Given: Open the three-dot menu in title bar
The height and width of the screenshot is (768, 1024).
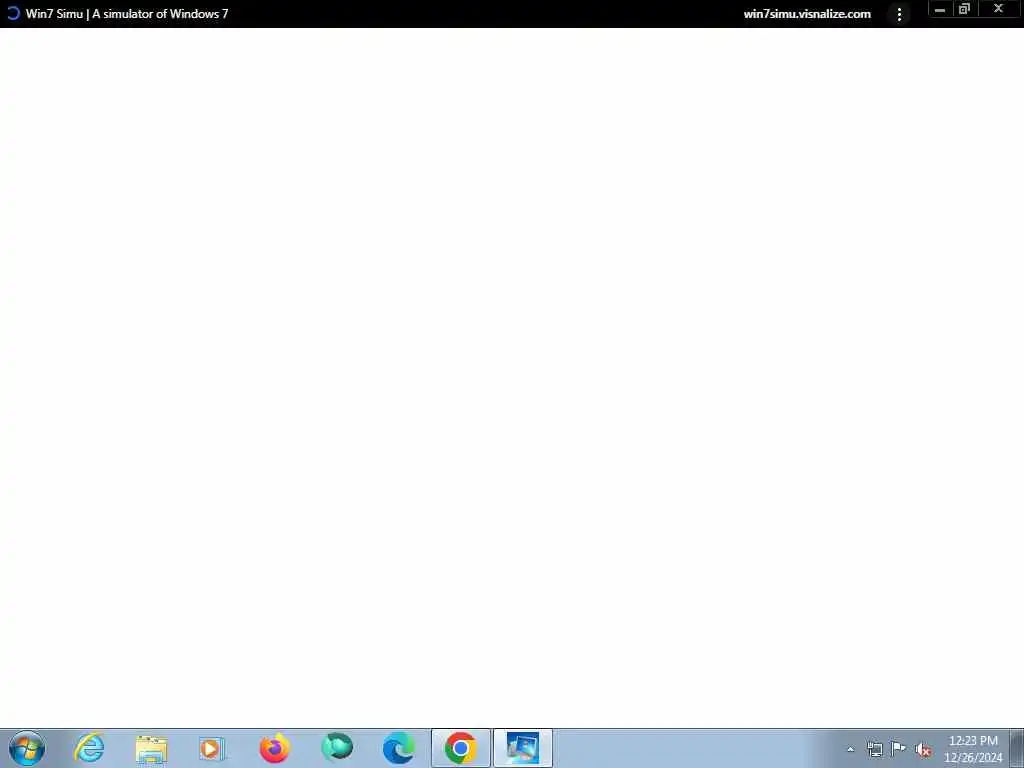Looking at the screenshot, I should click(x=899, y=14).
